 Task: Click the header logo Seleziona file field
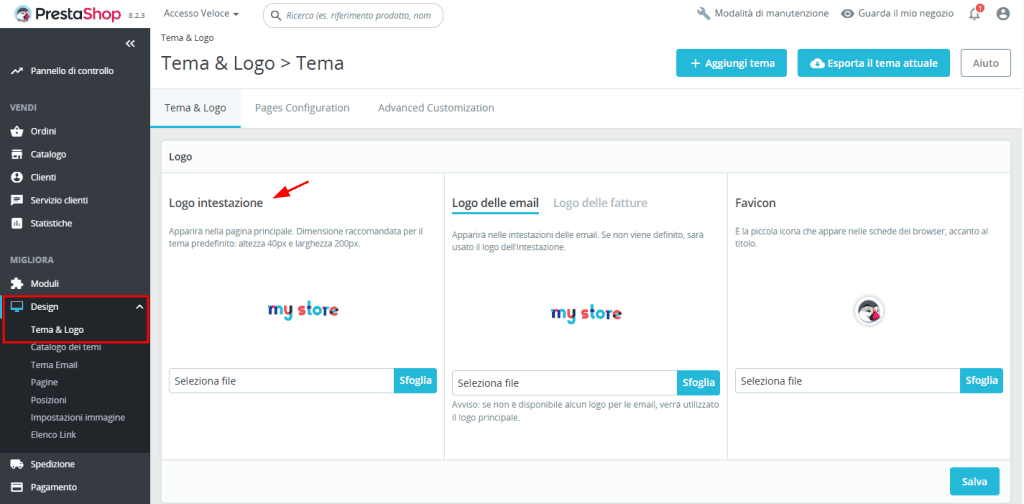pos(281,381)
